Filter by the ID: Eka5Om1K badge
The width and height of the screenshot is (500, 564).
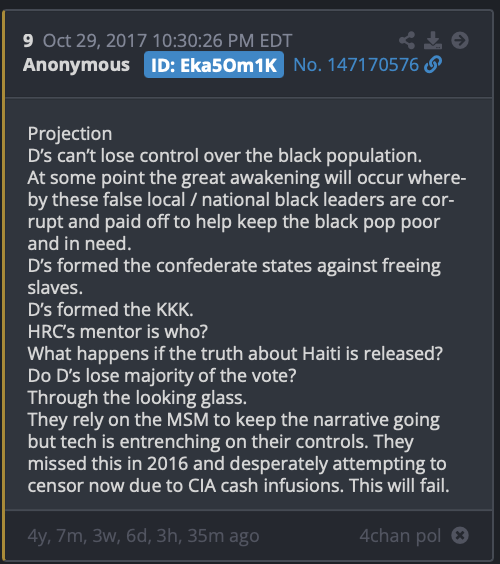[214, 65]
